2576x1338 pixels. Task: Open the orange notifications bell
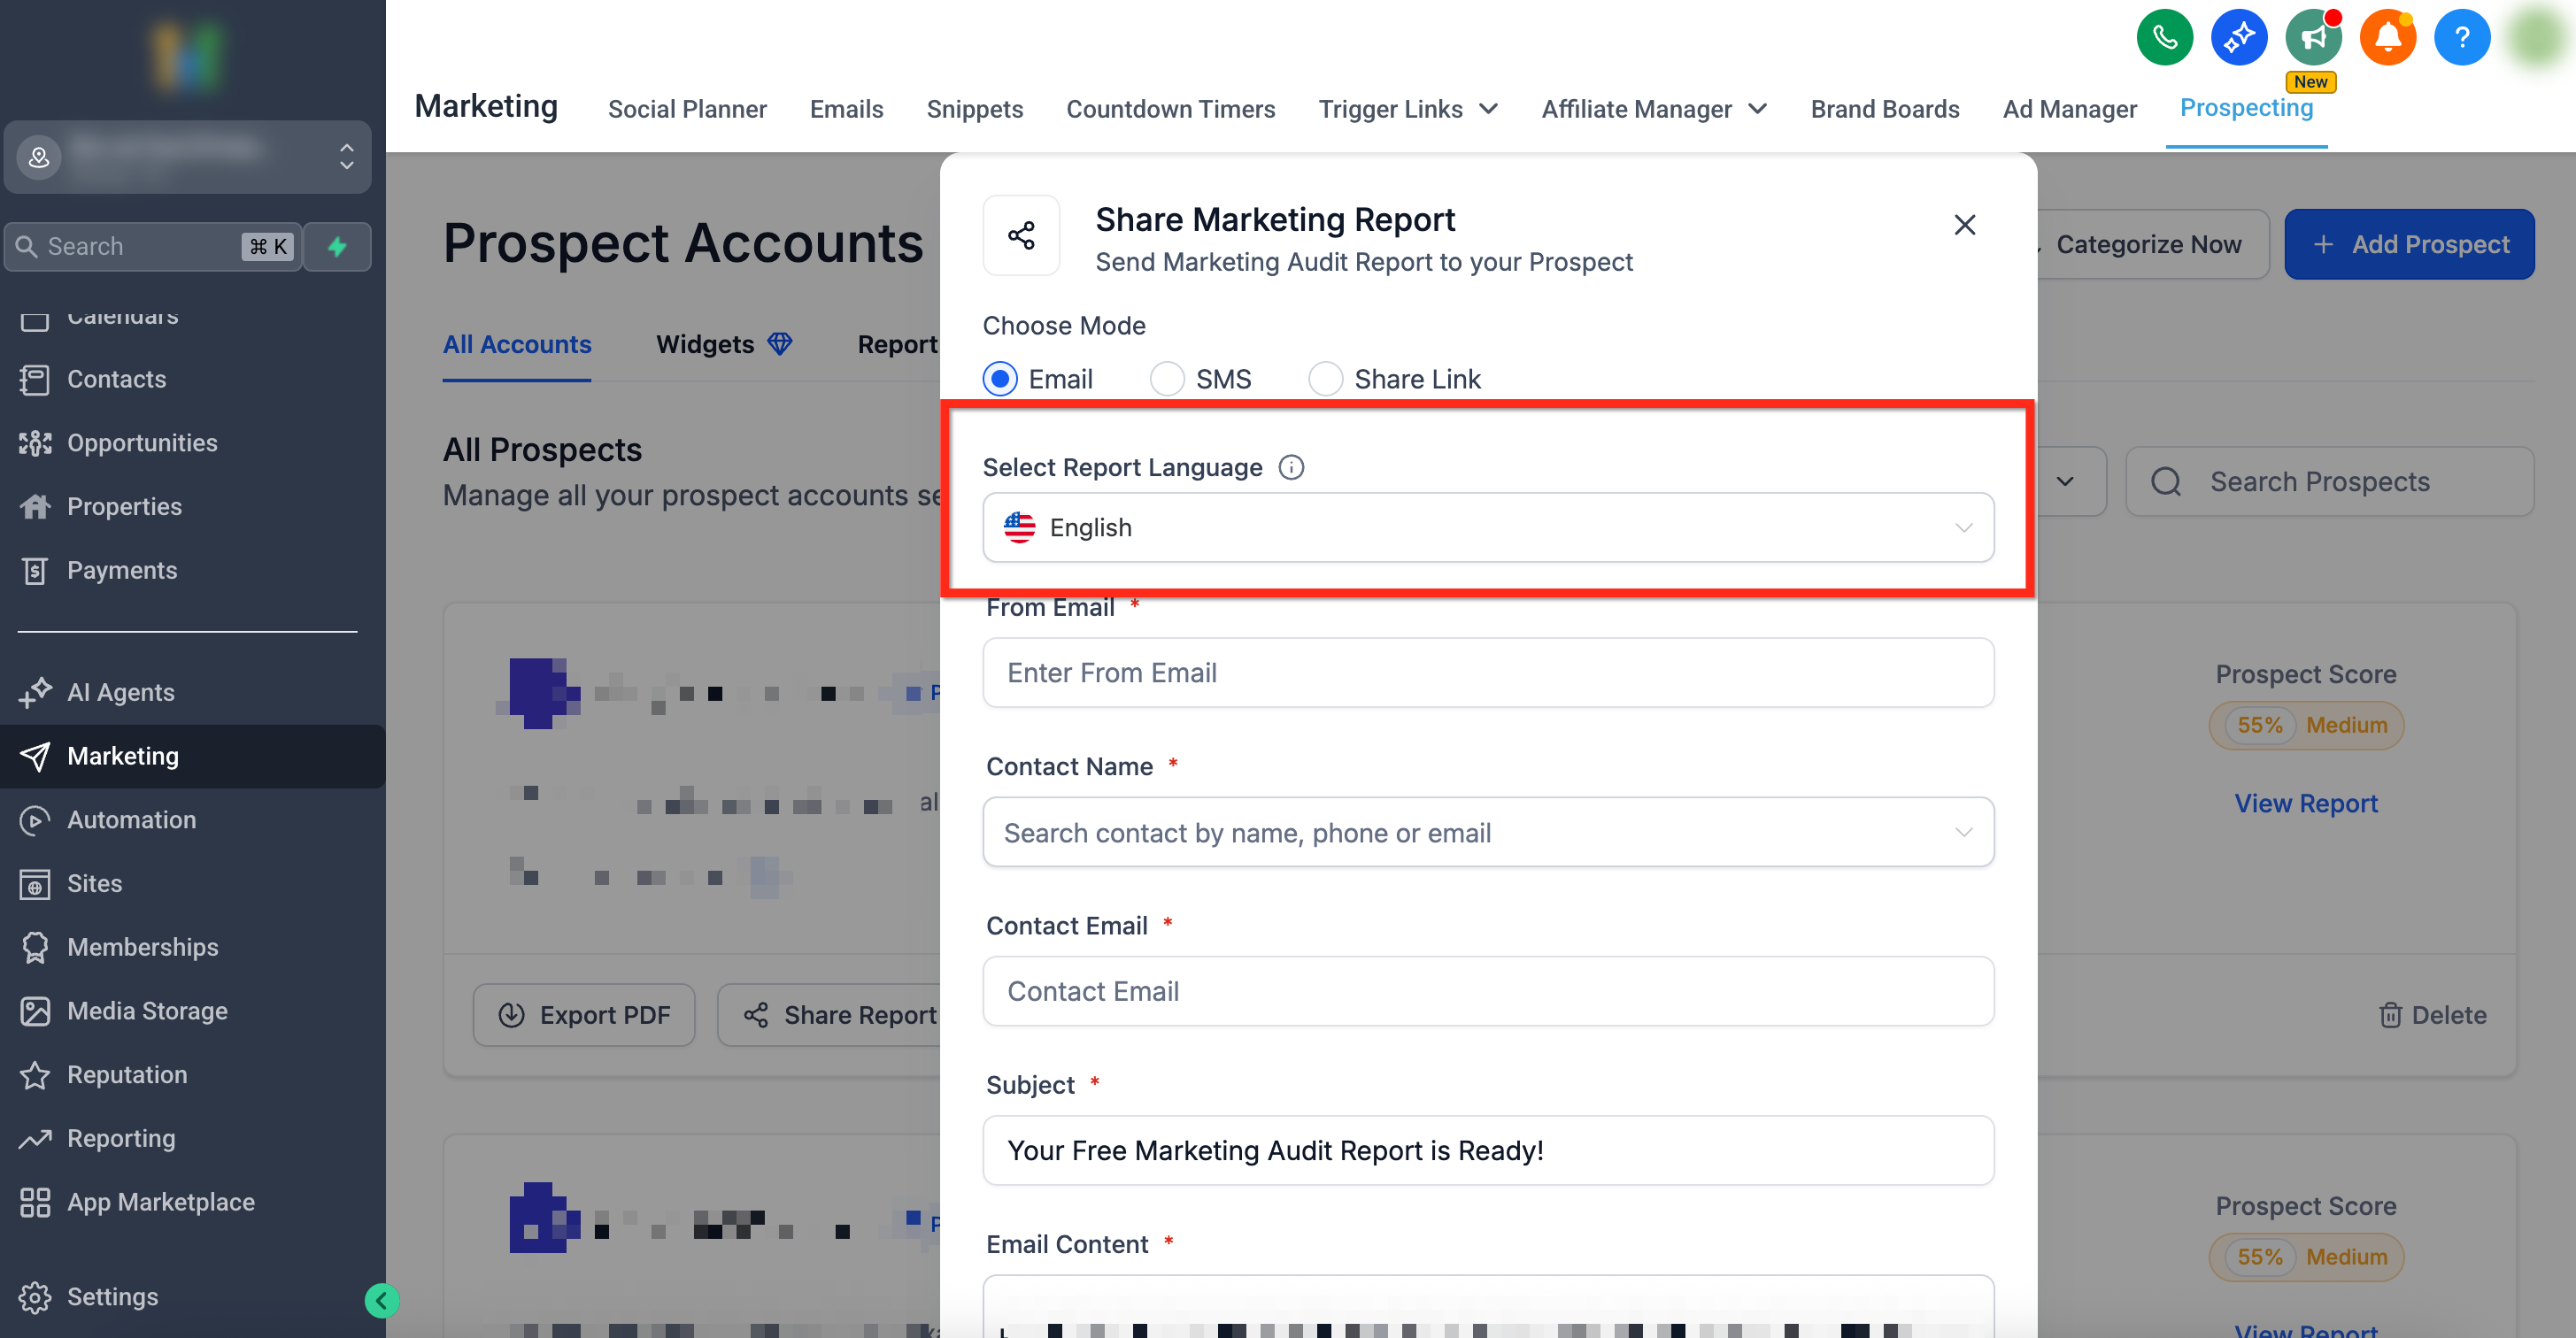coord(2387,38)
